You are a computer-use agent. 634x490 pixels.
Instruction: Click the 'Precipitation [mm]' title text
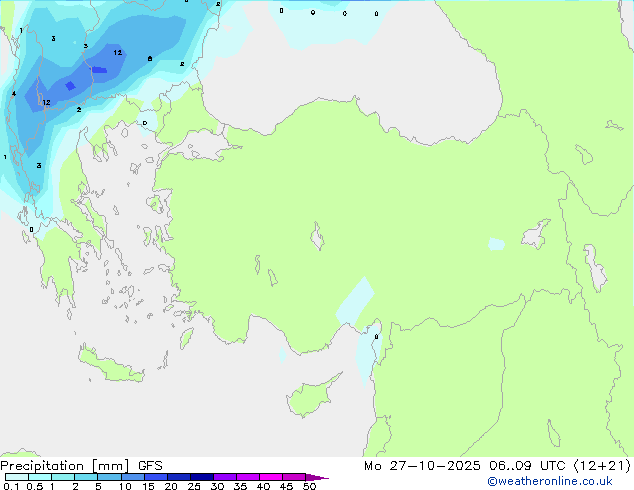click(65, 466)
